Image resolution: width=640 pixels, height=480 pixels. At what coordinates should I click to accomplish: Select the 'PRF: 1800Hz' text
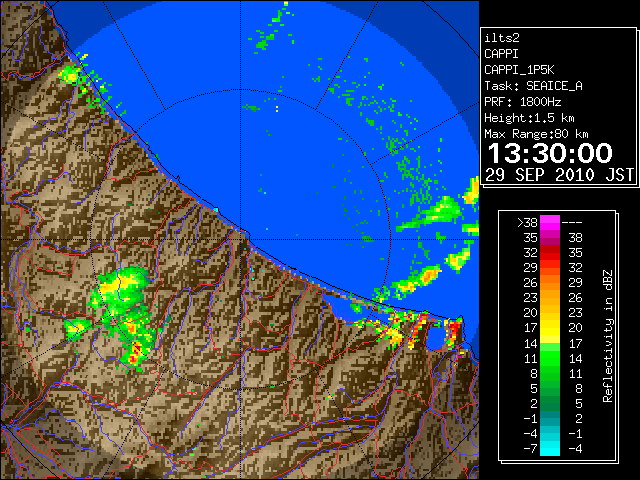(x=522, y=102)
